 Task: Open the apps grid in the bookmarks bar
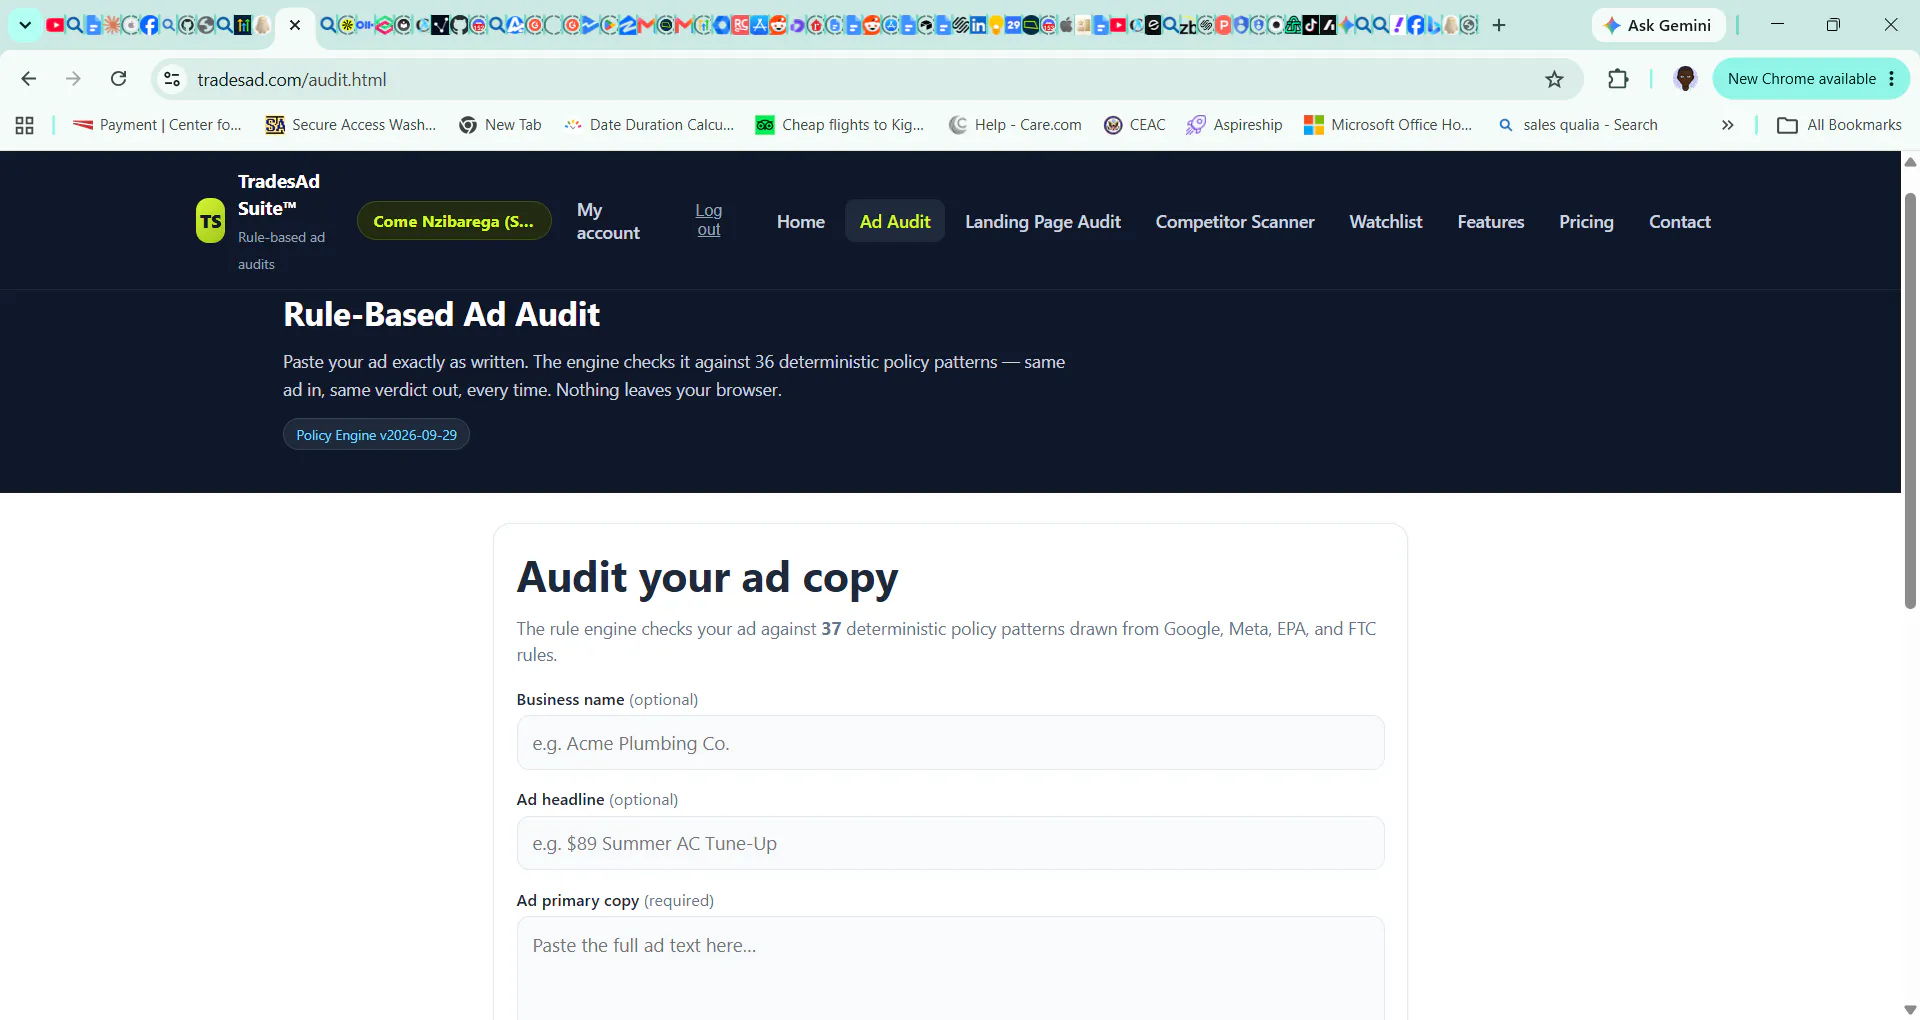(25, 125)
